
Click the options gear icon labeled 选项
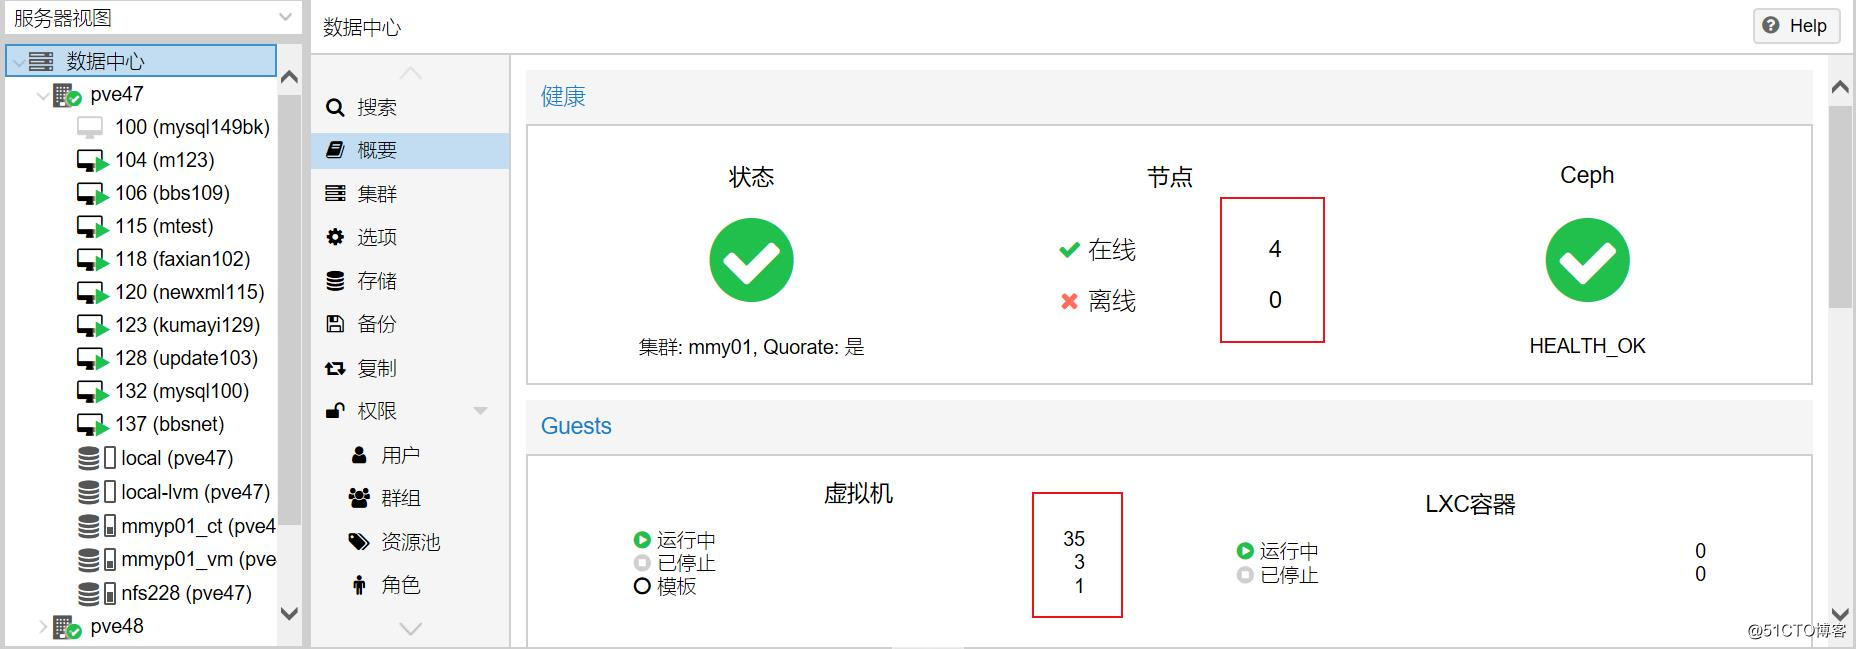tap(335, 237)
